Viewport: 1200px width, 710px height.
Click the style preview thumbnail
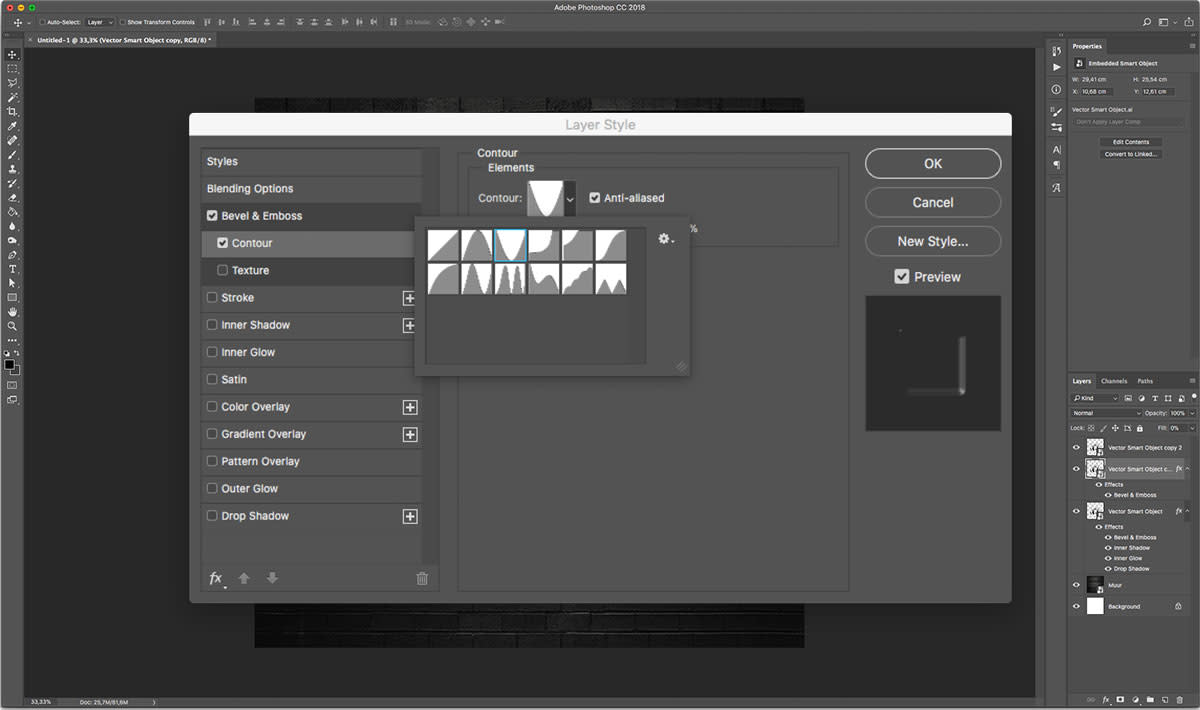933,363
